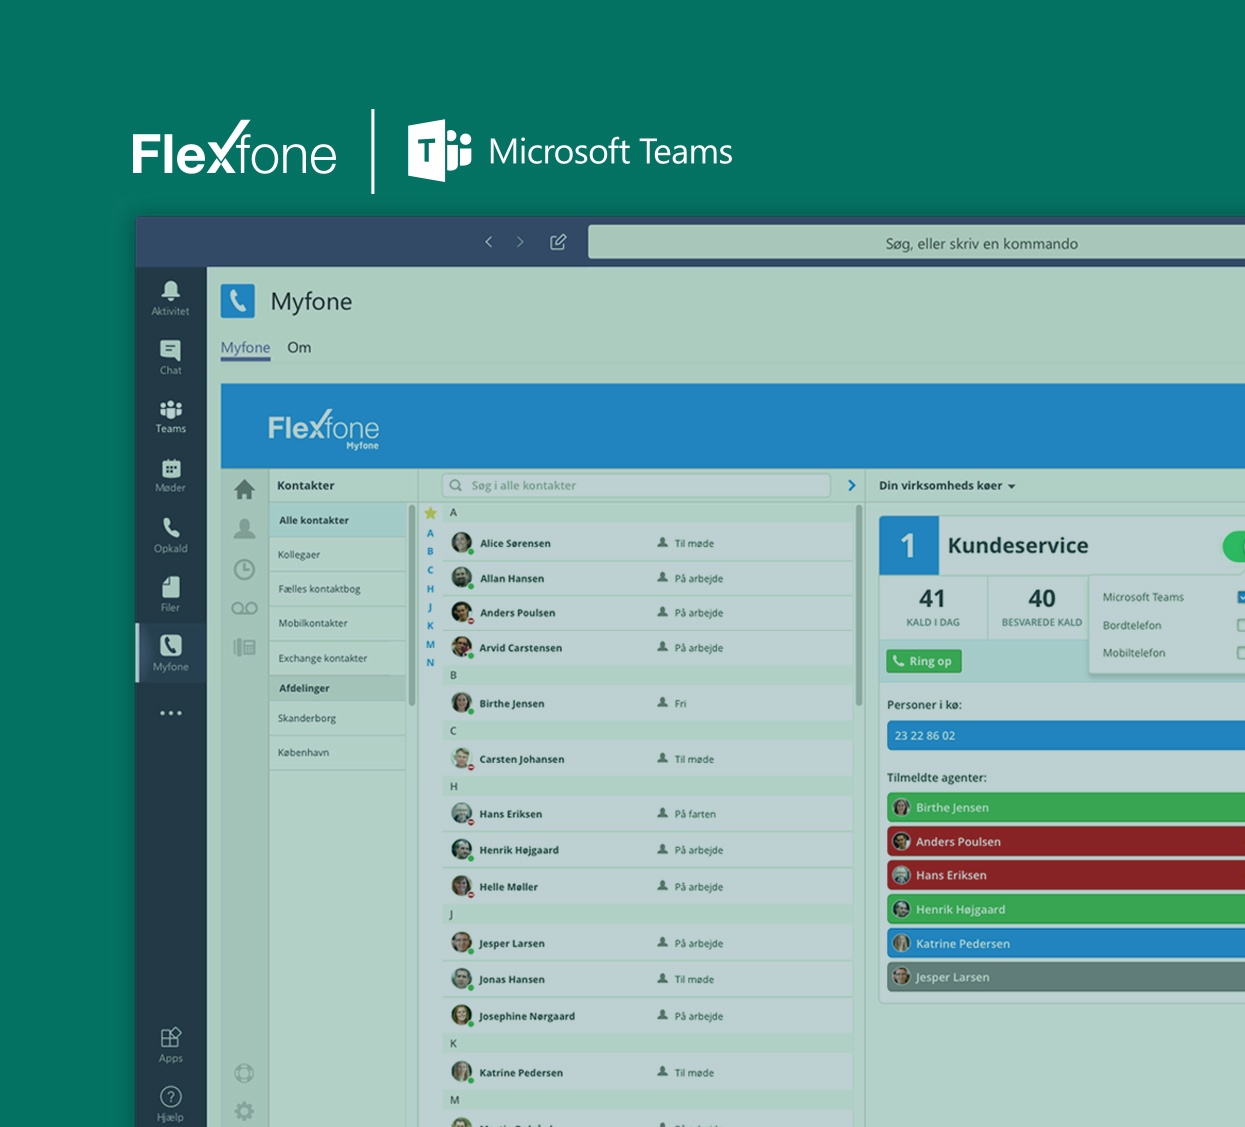Select Kollegaer category
1245x1127 pixels.
[x=338, y=555]
